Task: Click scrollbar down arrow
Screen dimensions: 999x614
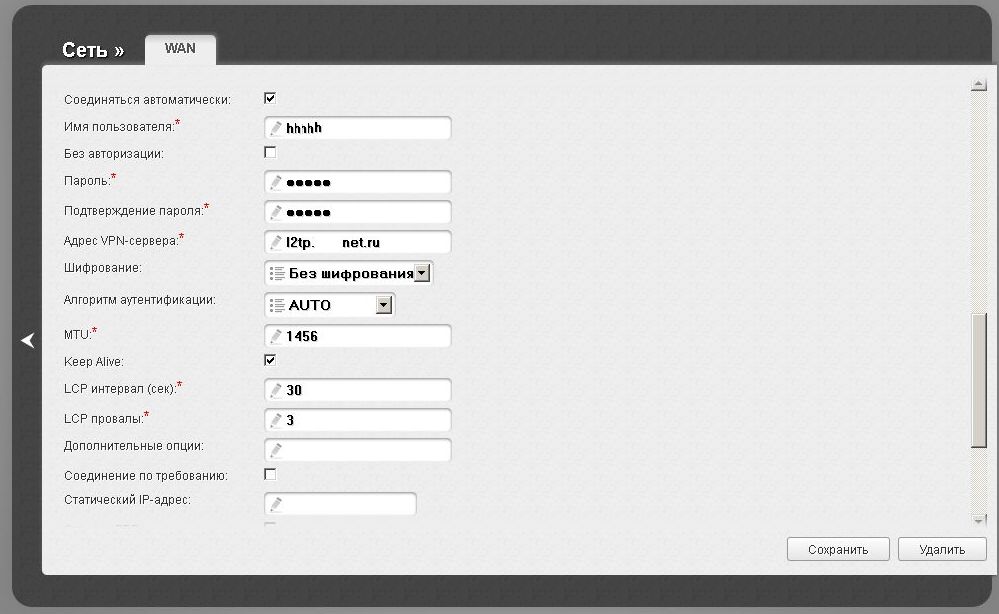Action: point(979,520)
